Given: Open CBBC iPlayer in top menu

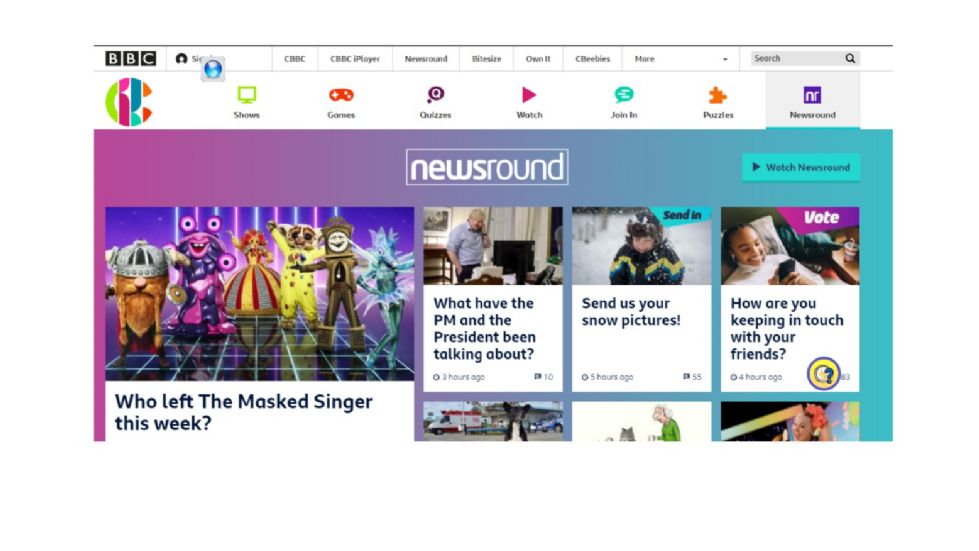Looking at the screenshot, I should [x=355, y=59].
